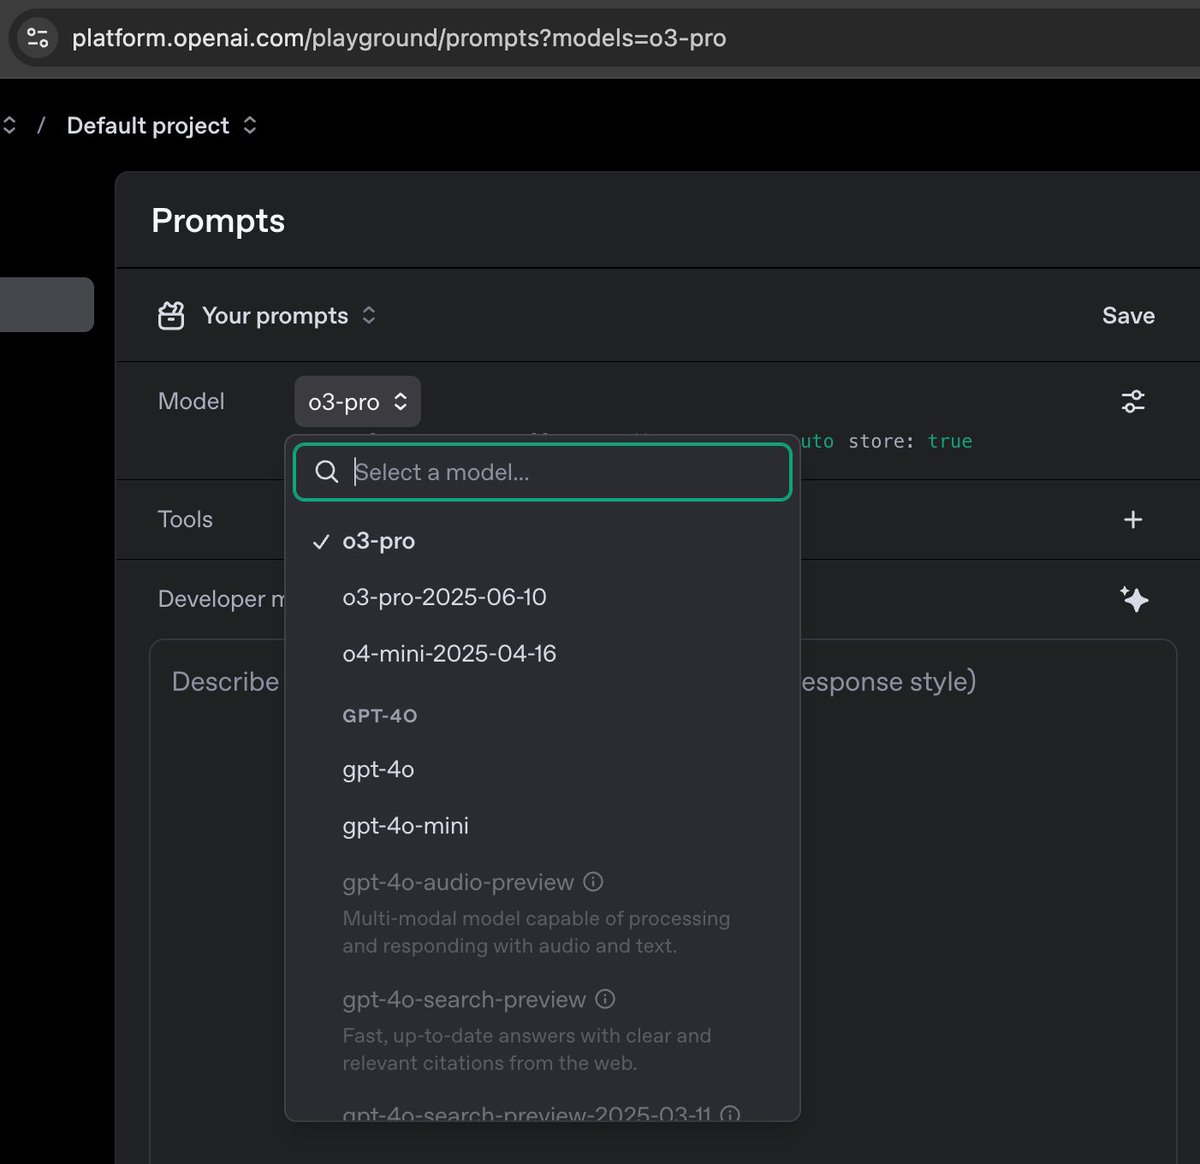Screen dimensions: 1200x1164
Task: Open model settings sliders icon
Action: click(x=1133, y=401)
